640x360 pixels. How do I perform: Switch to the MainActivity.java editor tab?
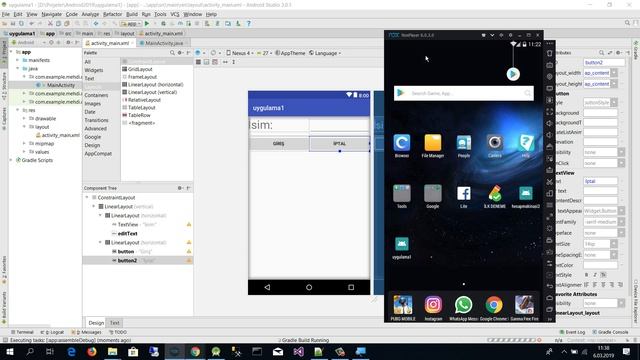(x=163, y=43)
